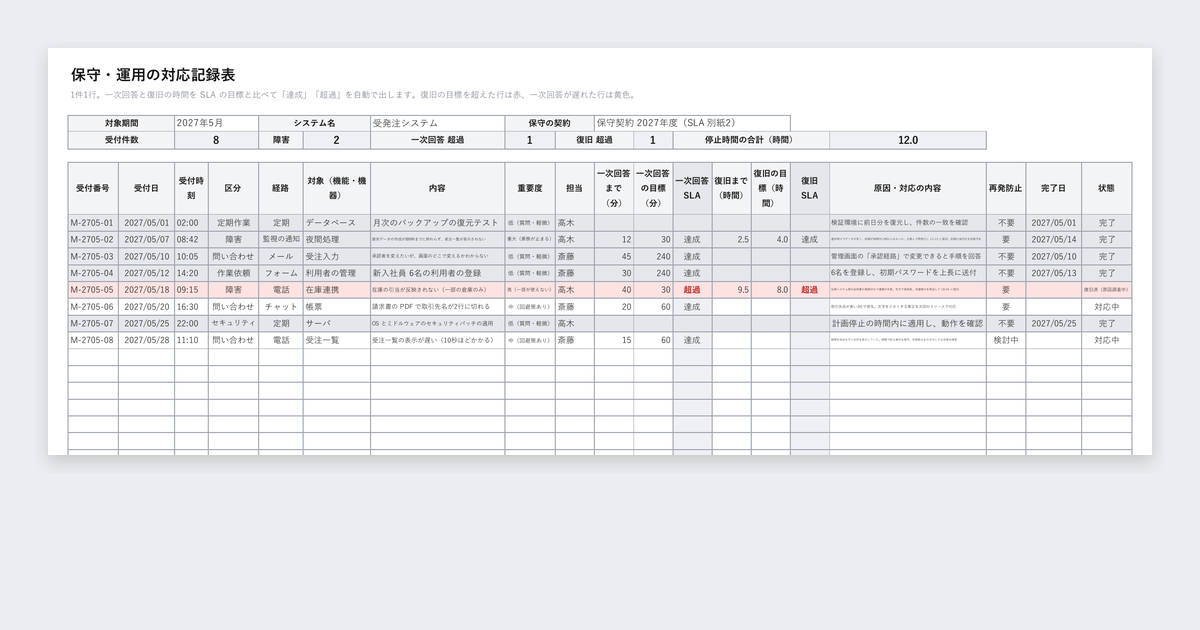Click 計画停止の時間内に適用し、動作を確認 cell
This screenshot has height=630, width=1200.
pyautogui.click(x=908, y=323)
